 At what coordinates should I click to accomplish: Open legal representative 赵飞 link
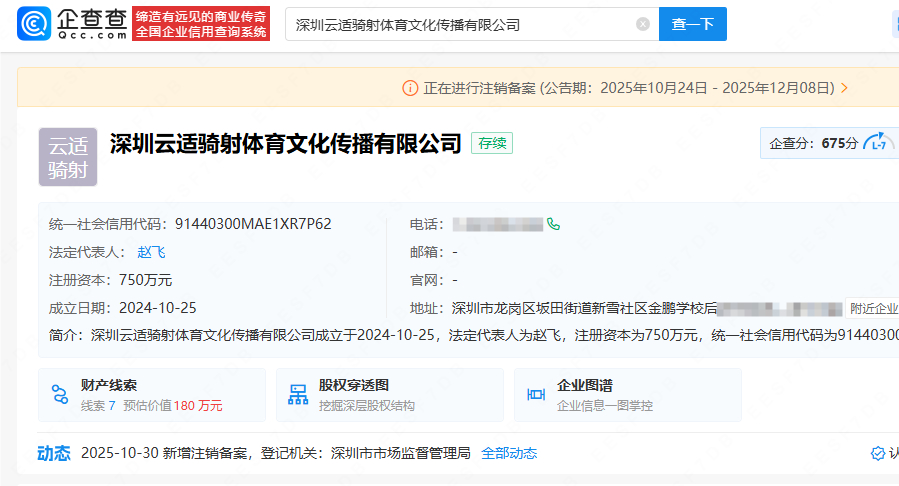[151, 252]
